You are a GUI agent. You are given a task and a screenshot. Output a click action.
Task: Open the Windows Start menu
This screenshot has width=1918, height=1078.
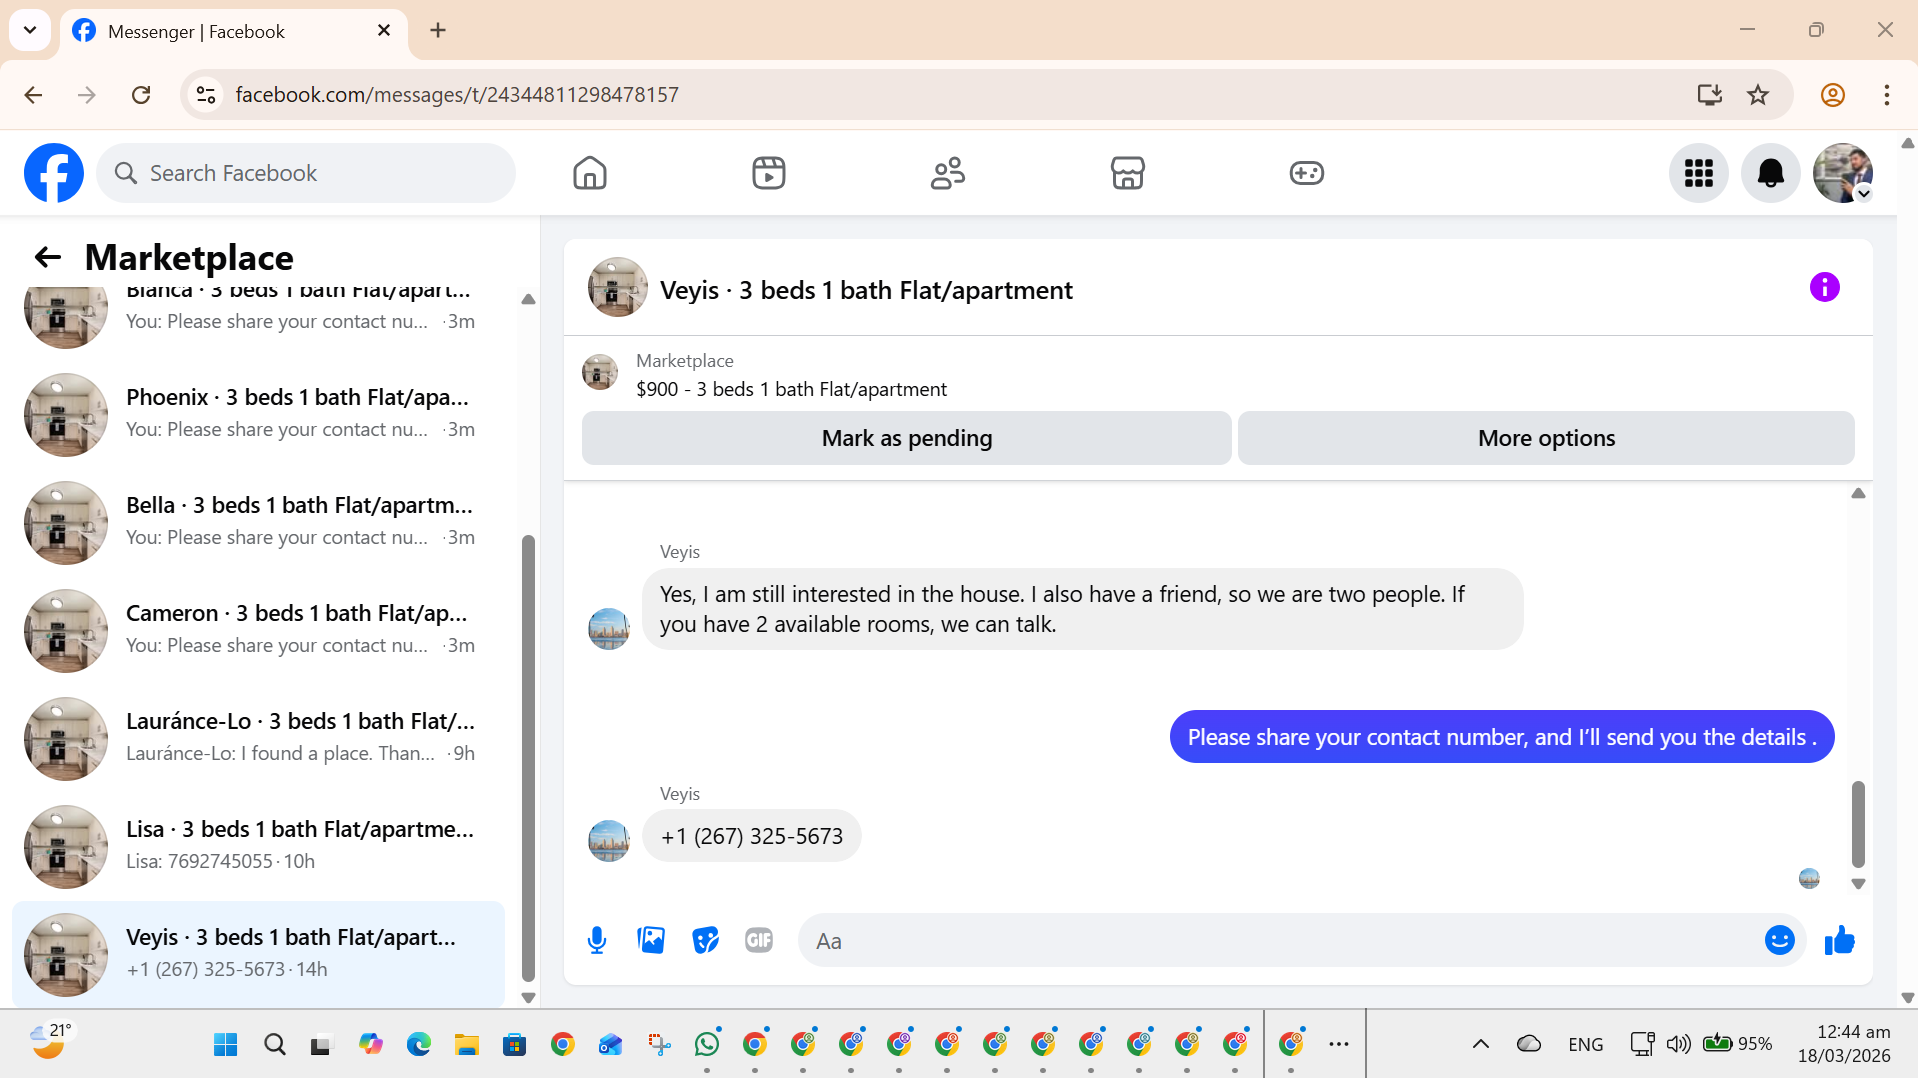[x=225, y=1044]
